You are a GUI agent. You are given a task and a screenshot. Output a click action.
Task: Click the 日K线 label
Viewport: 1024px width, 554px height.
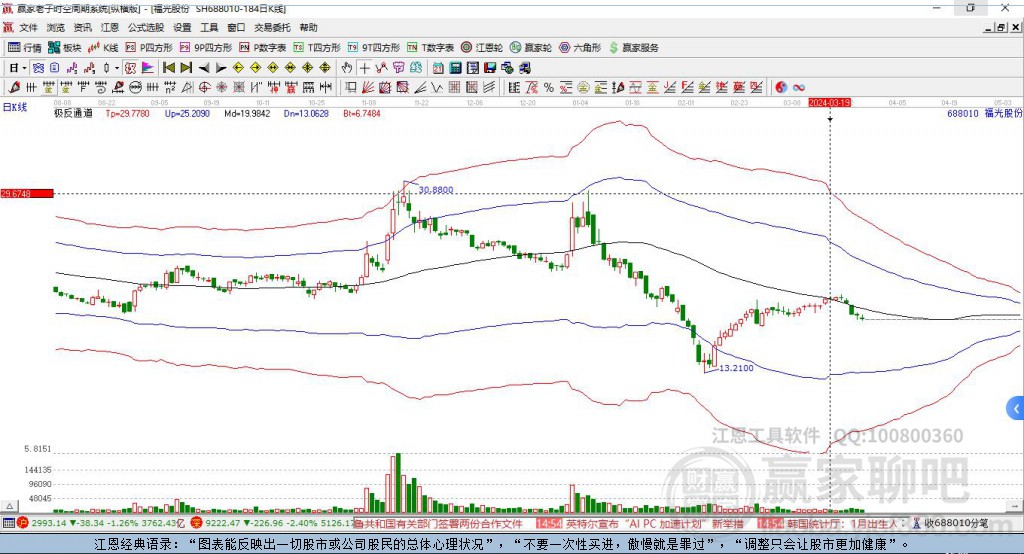(x=14, y=107)
